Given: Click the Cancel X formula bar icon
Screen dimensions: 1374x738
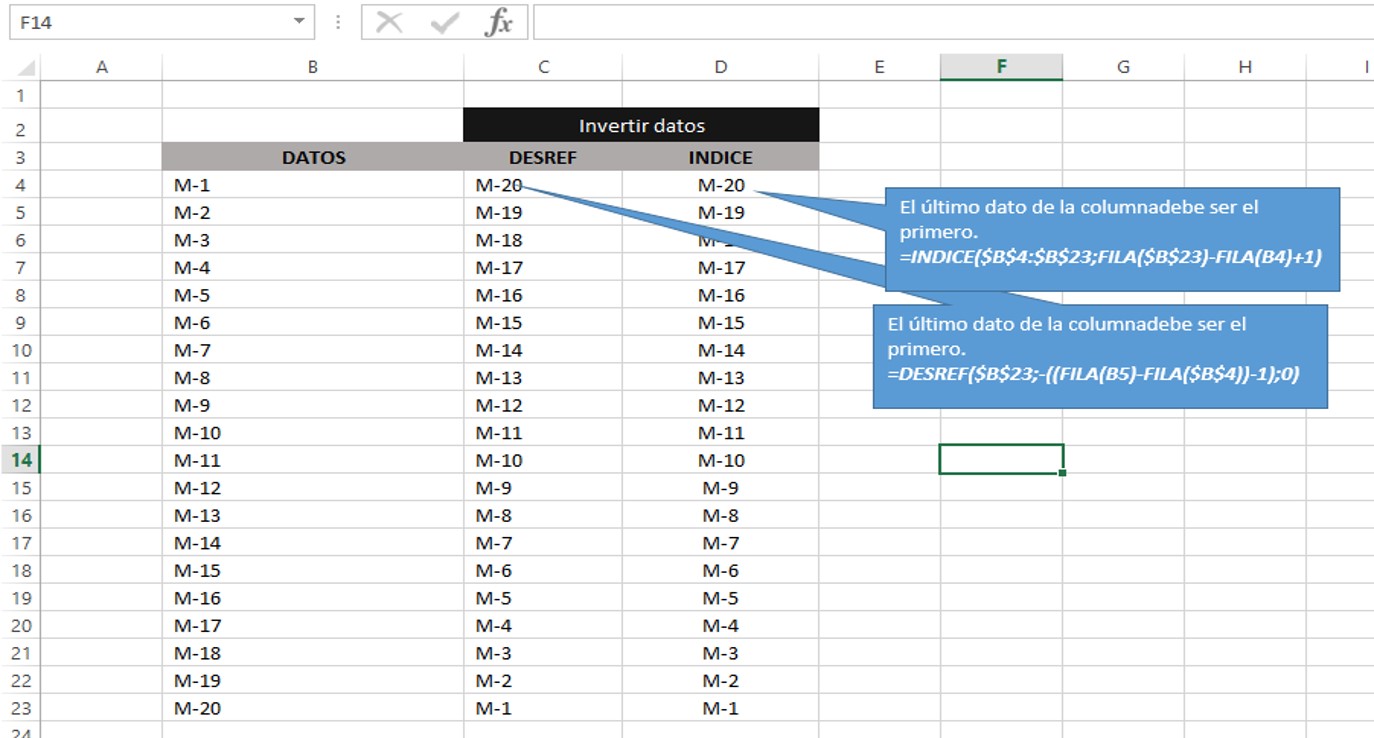Looking at the screenshot, I should tap(389, 22).
